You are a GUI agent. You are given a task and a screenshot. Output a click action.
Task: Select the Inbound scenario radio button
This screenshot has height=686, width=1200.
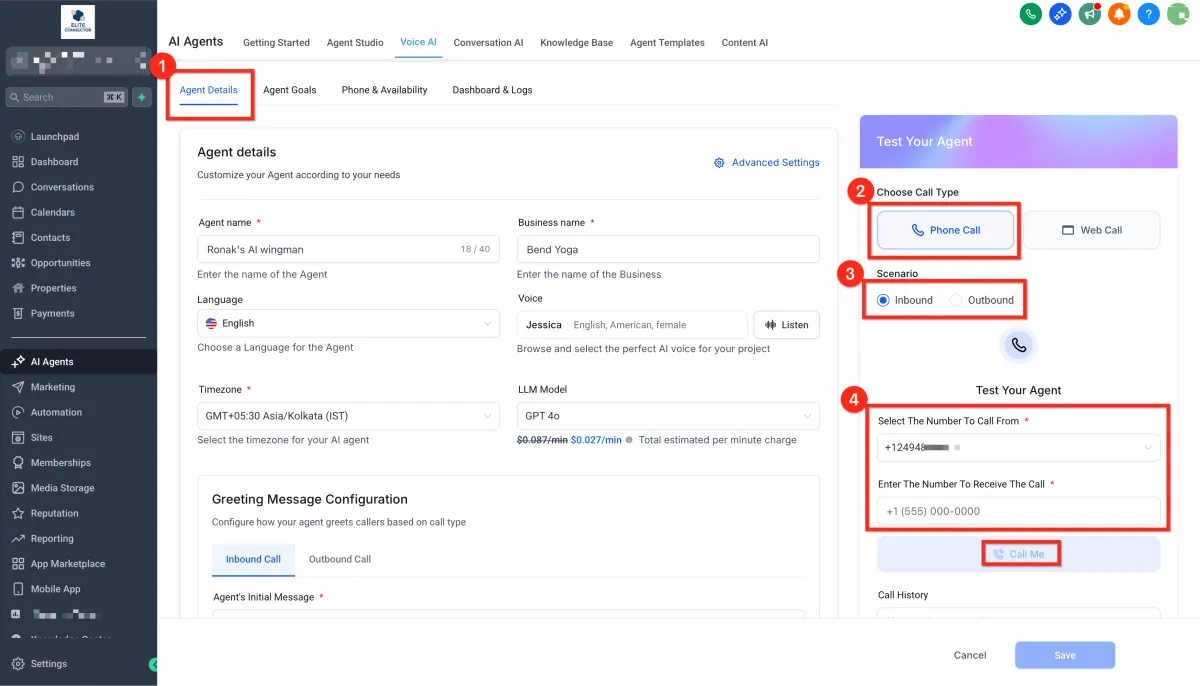click(883, 300)
